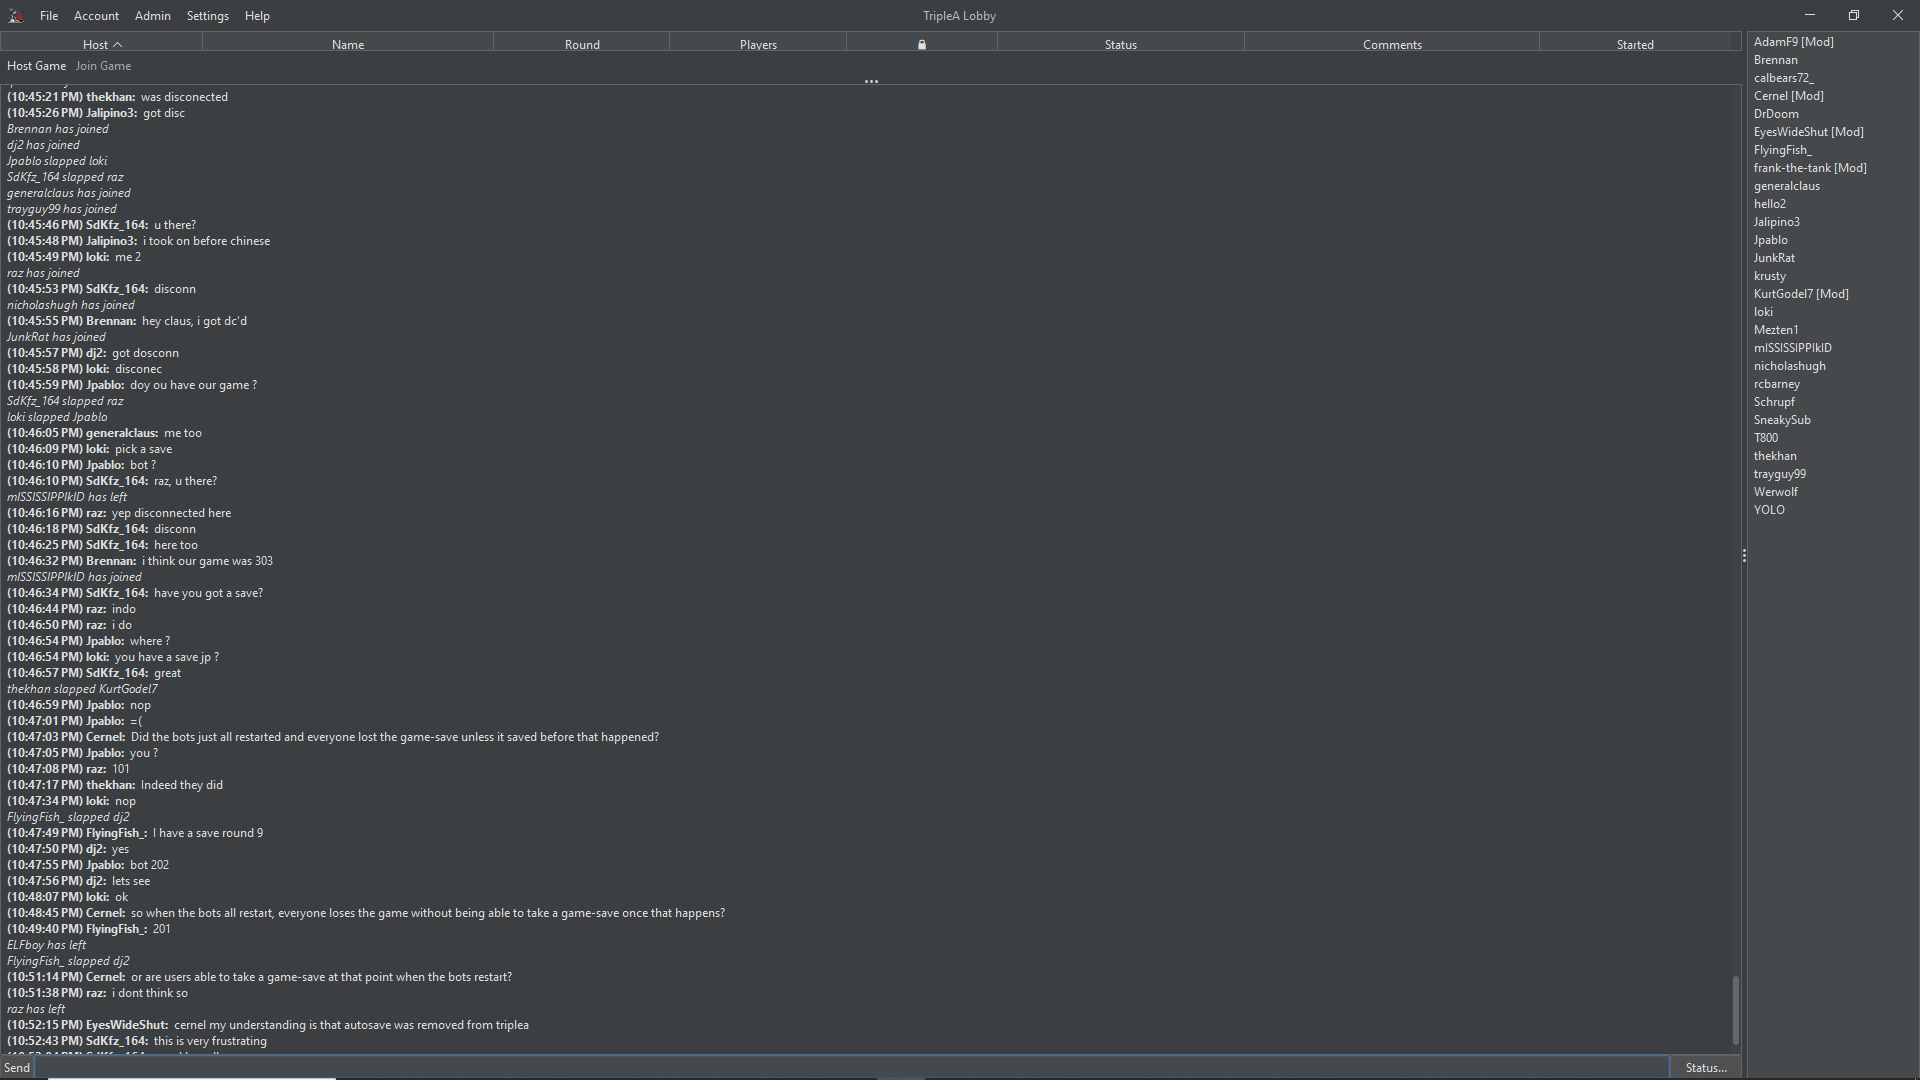The width and height of the screenshot is (1920, 1080).
Task: Select frank-the-tank [Mod] in player list
Action: tap(1810, 168)
